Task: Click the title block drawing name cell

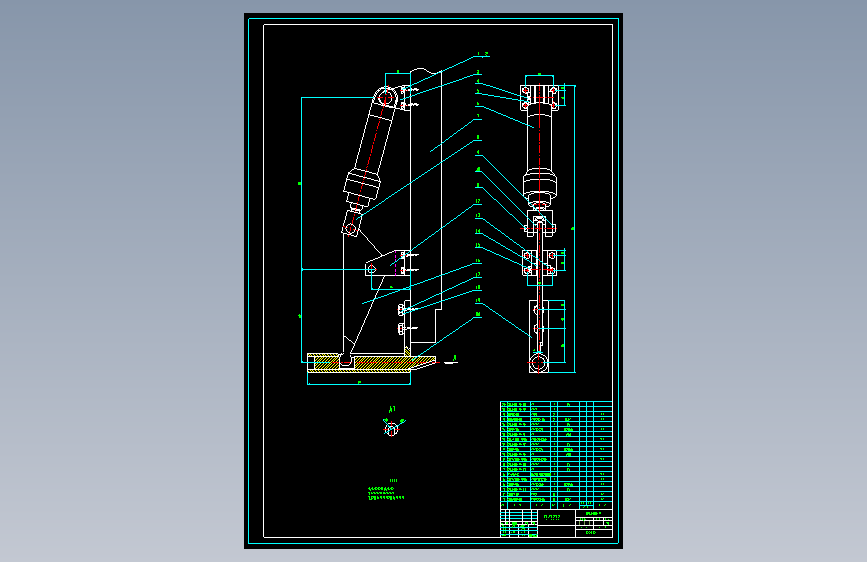Action: tap(556, 518)
